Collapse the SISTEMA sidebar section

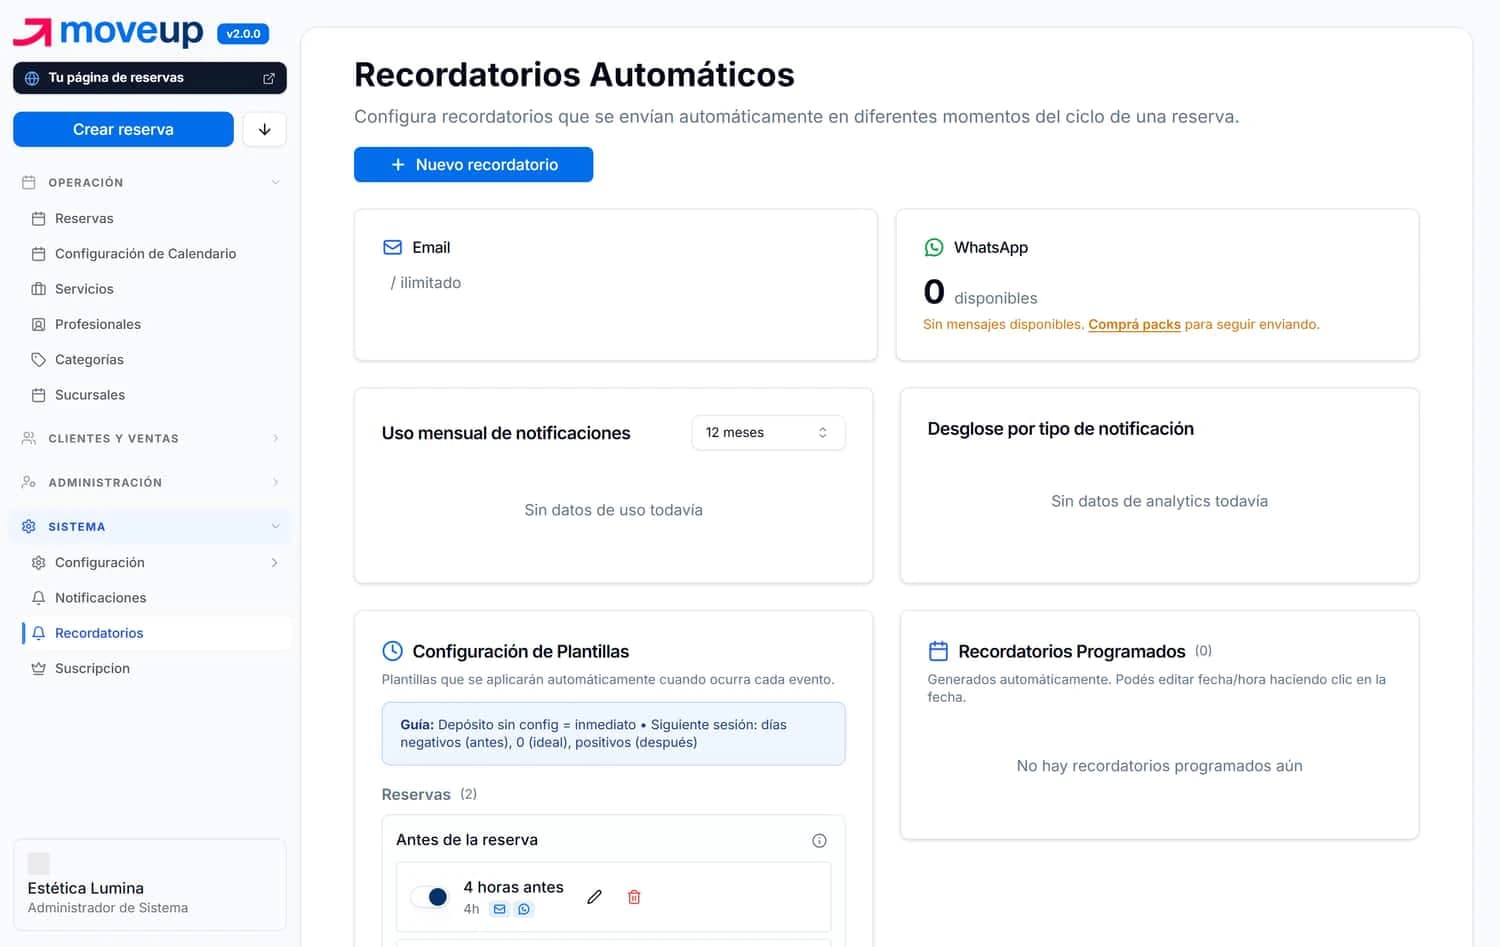(x=150, y=527)
